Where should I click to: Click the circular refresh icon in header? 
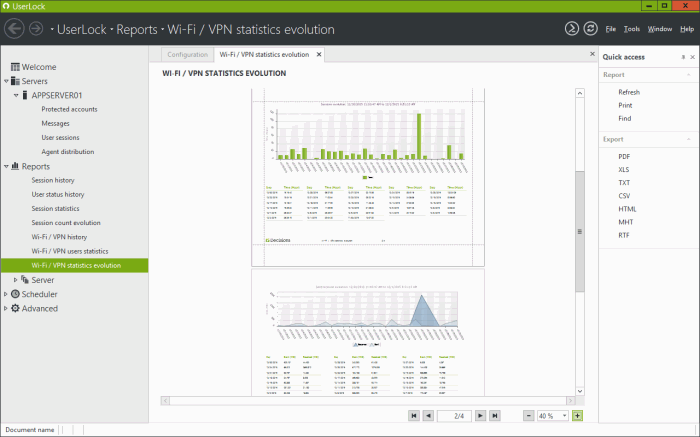(590, 29)
